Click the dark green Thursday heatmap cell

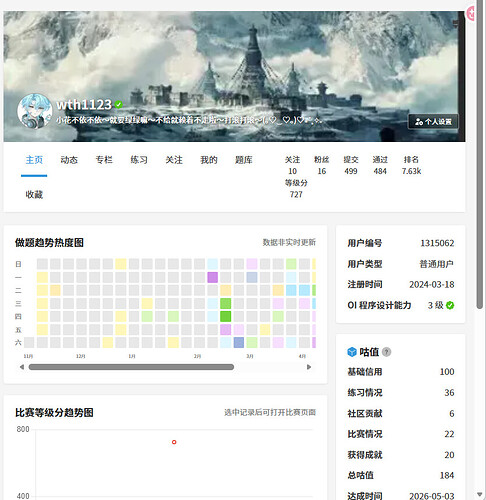click(226, 316)
